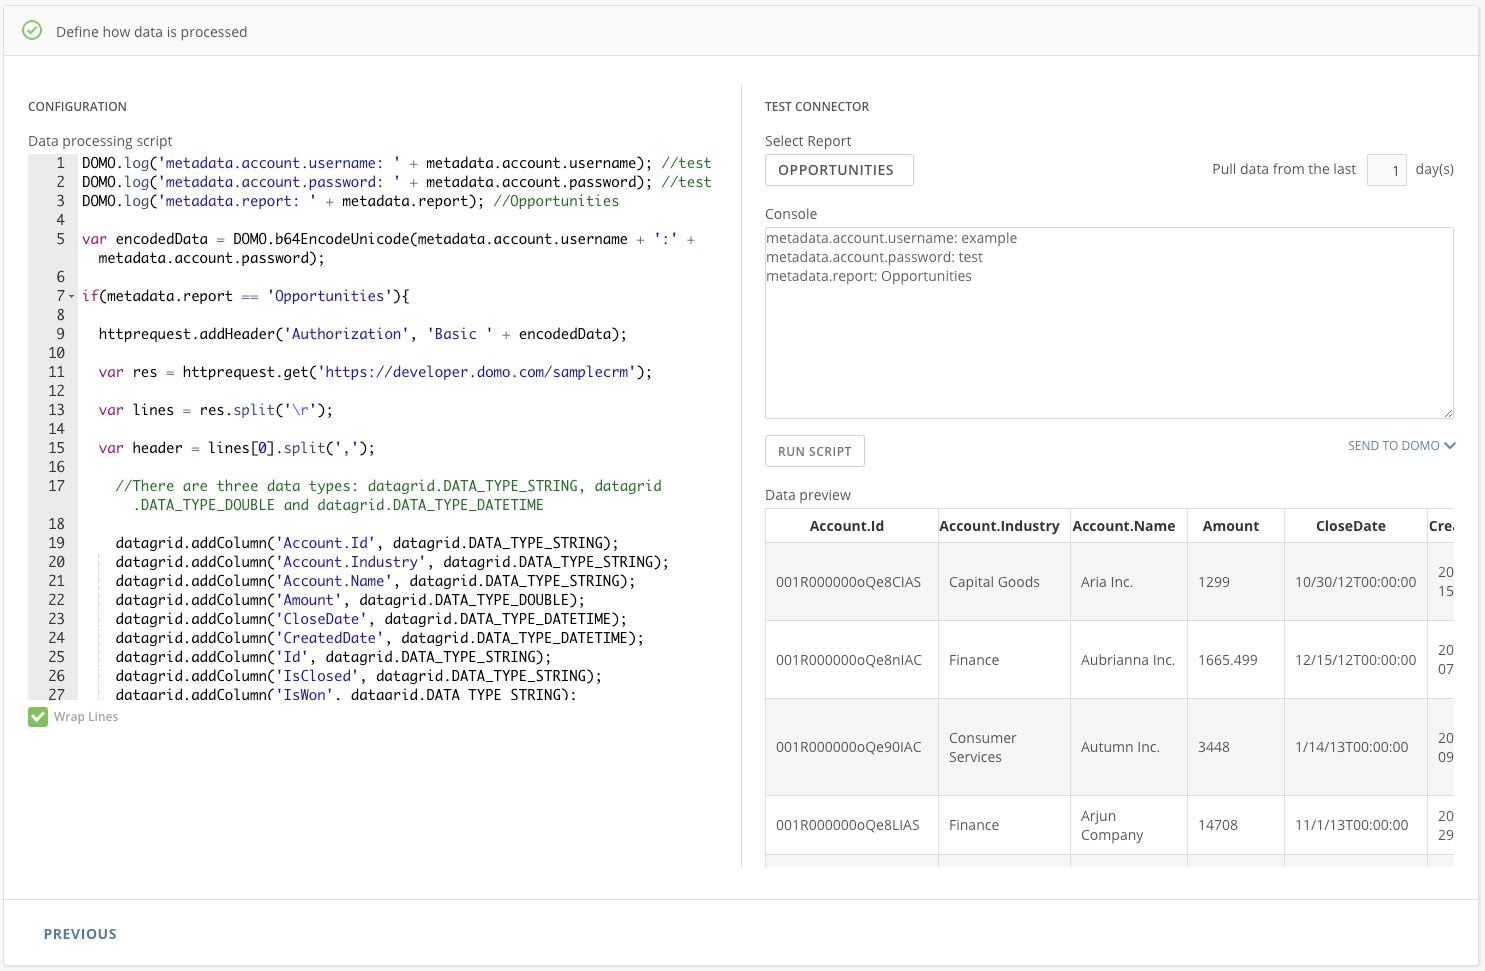Click the addColumn 'CloseDate' code line
Screen dimensions: 1485x971
point(371,619)
